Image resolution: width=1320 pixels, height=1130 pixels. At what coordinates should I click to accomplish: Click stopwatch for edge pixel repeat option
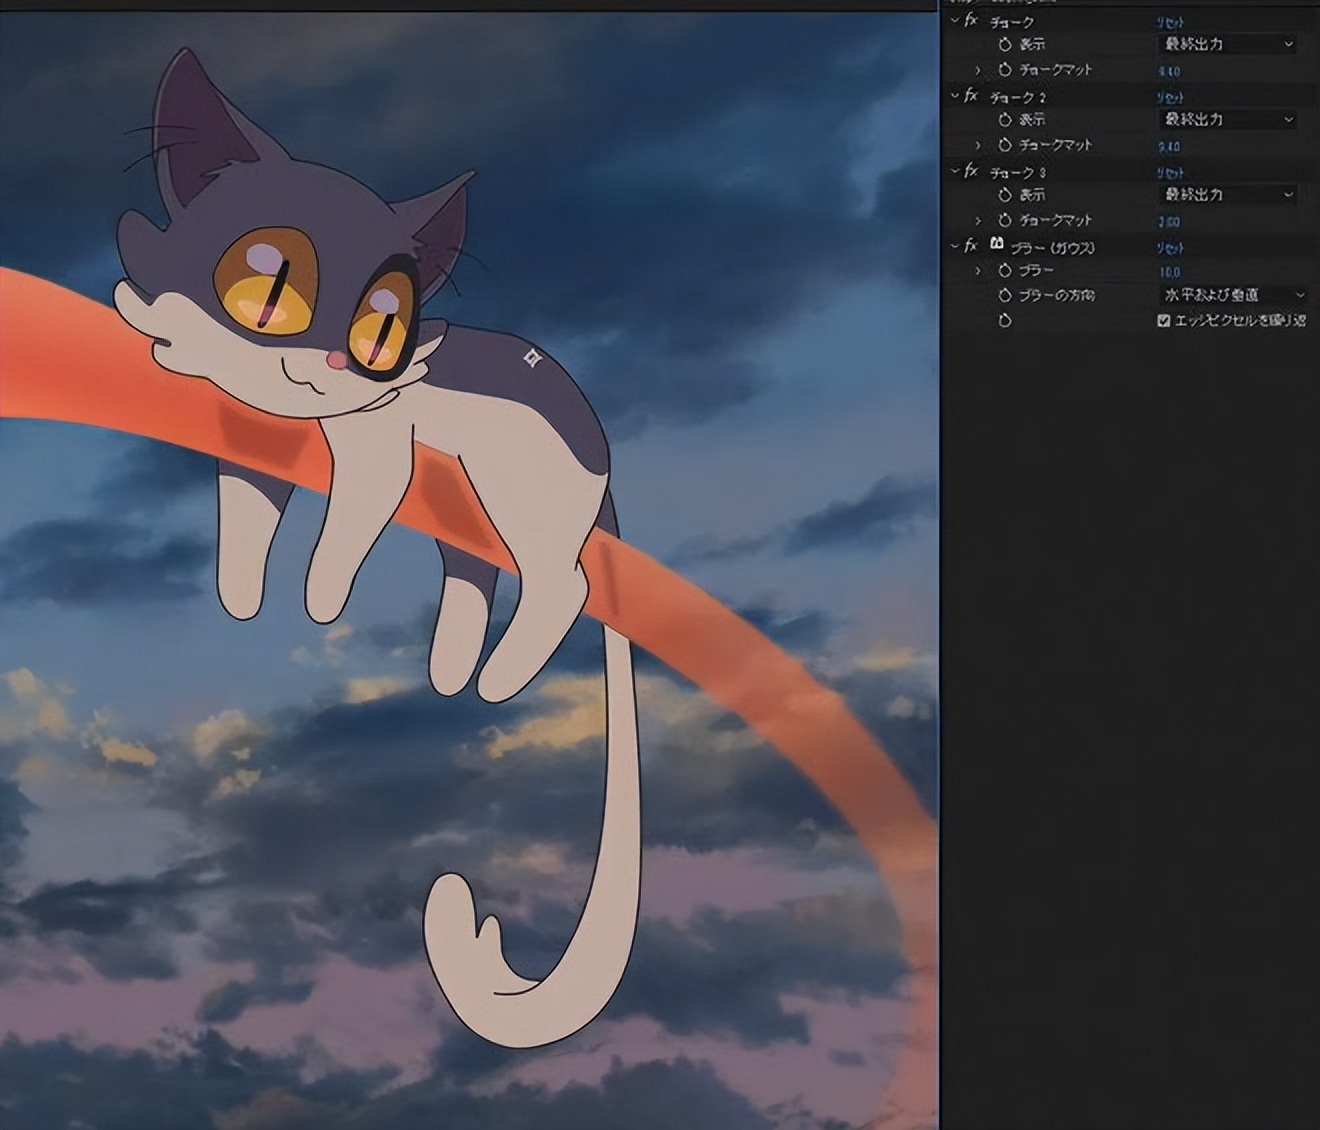pyautogui.click(x=1005, y=321)
